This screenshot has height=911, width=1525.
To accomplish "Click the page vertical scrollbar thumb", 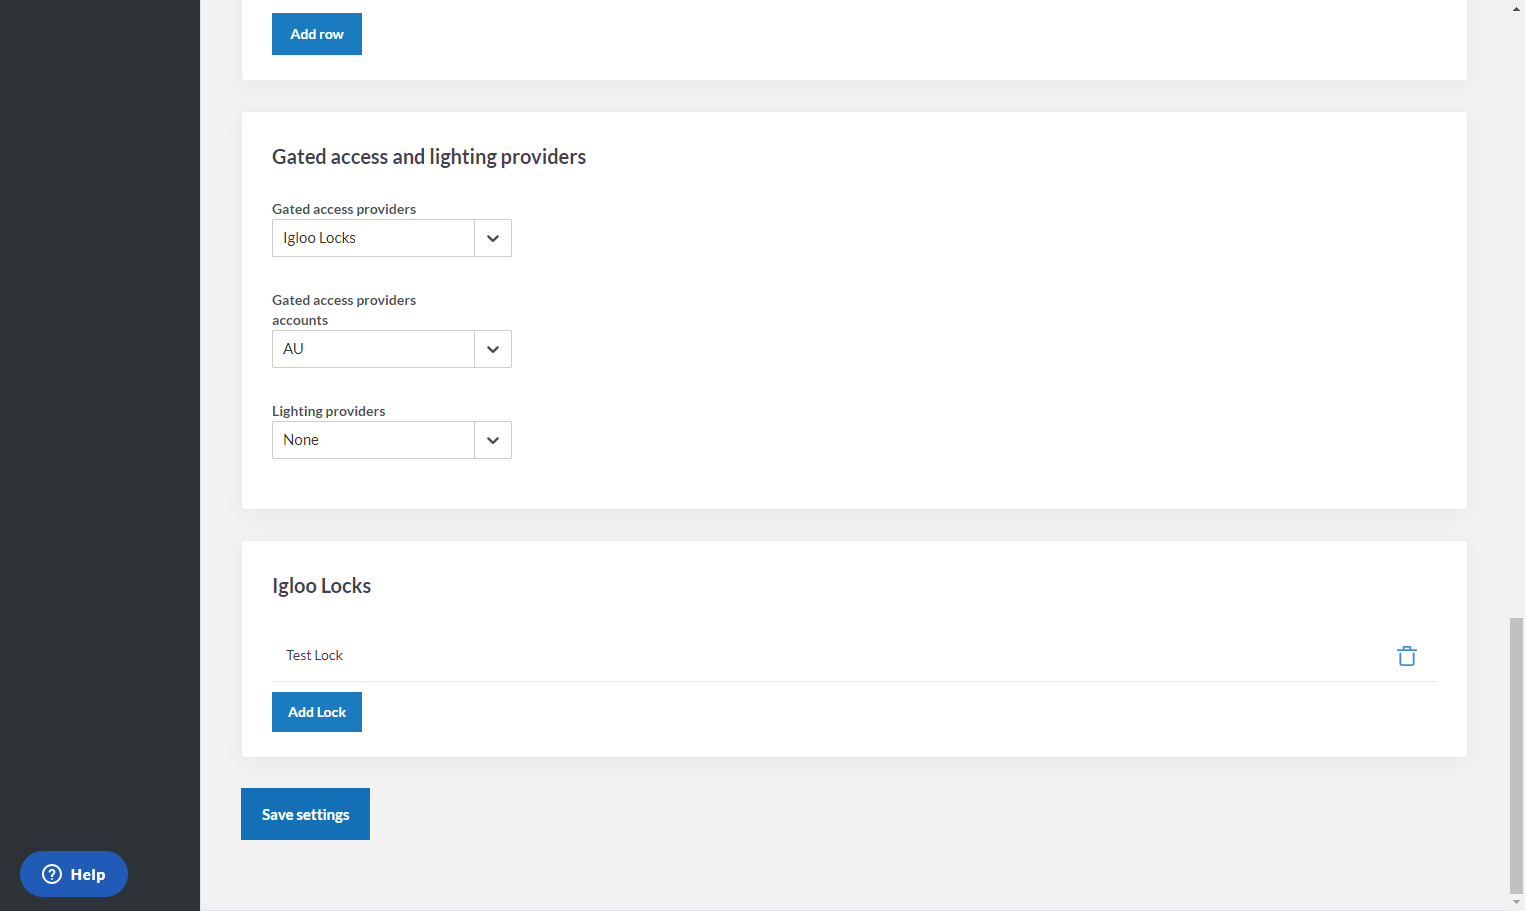I will (1517, 755).
